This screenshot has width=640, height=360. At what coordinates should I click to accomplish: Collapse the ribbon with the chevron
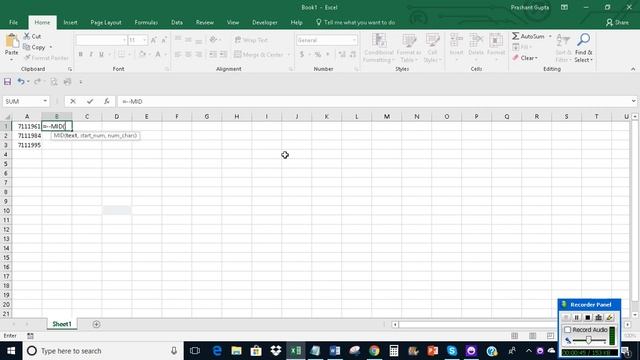[x=633, y=69]
